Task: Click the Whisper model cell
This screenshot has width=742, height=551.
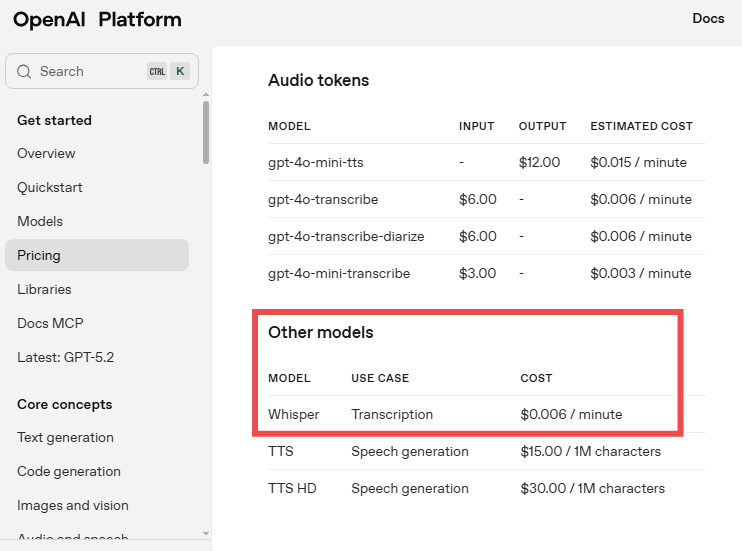Action: (x=294, y=414)
